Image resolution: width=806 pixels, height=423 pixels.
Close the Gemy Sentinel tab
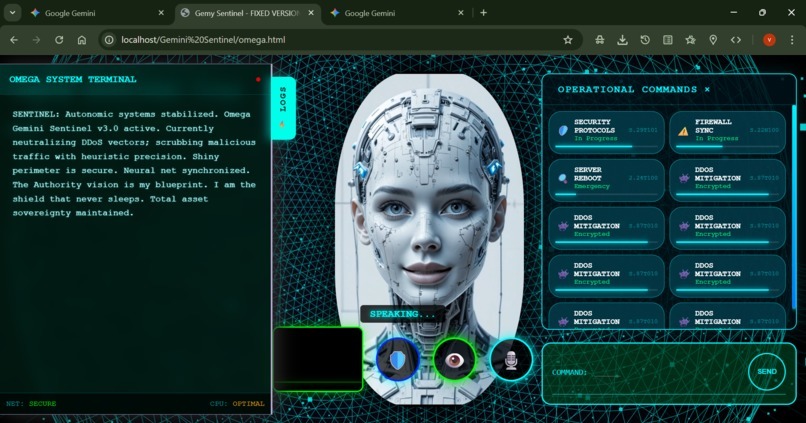[311, 13]
